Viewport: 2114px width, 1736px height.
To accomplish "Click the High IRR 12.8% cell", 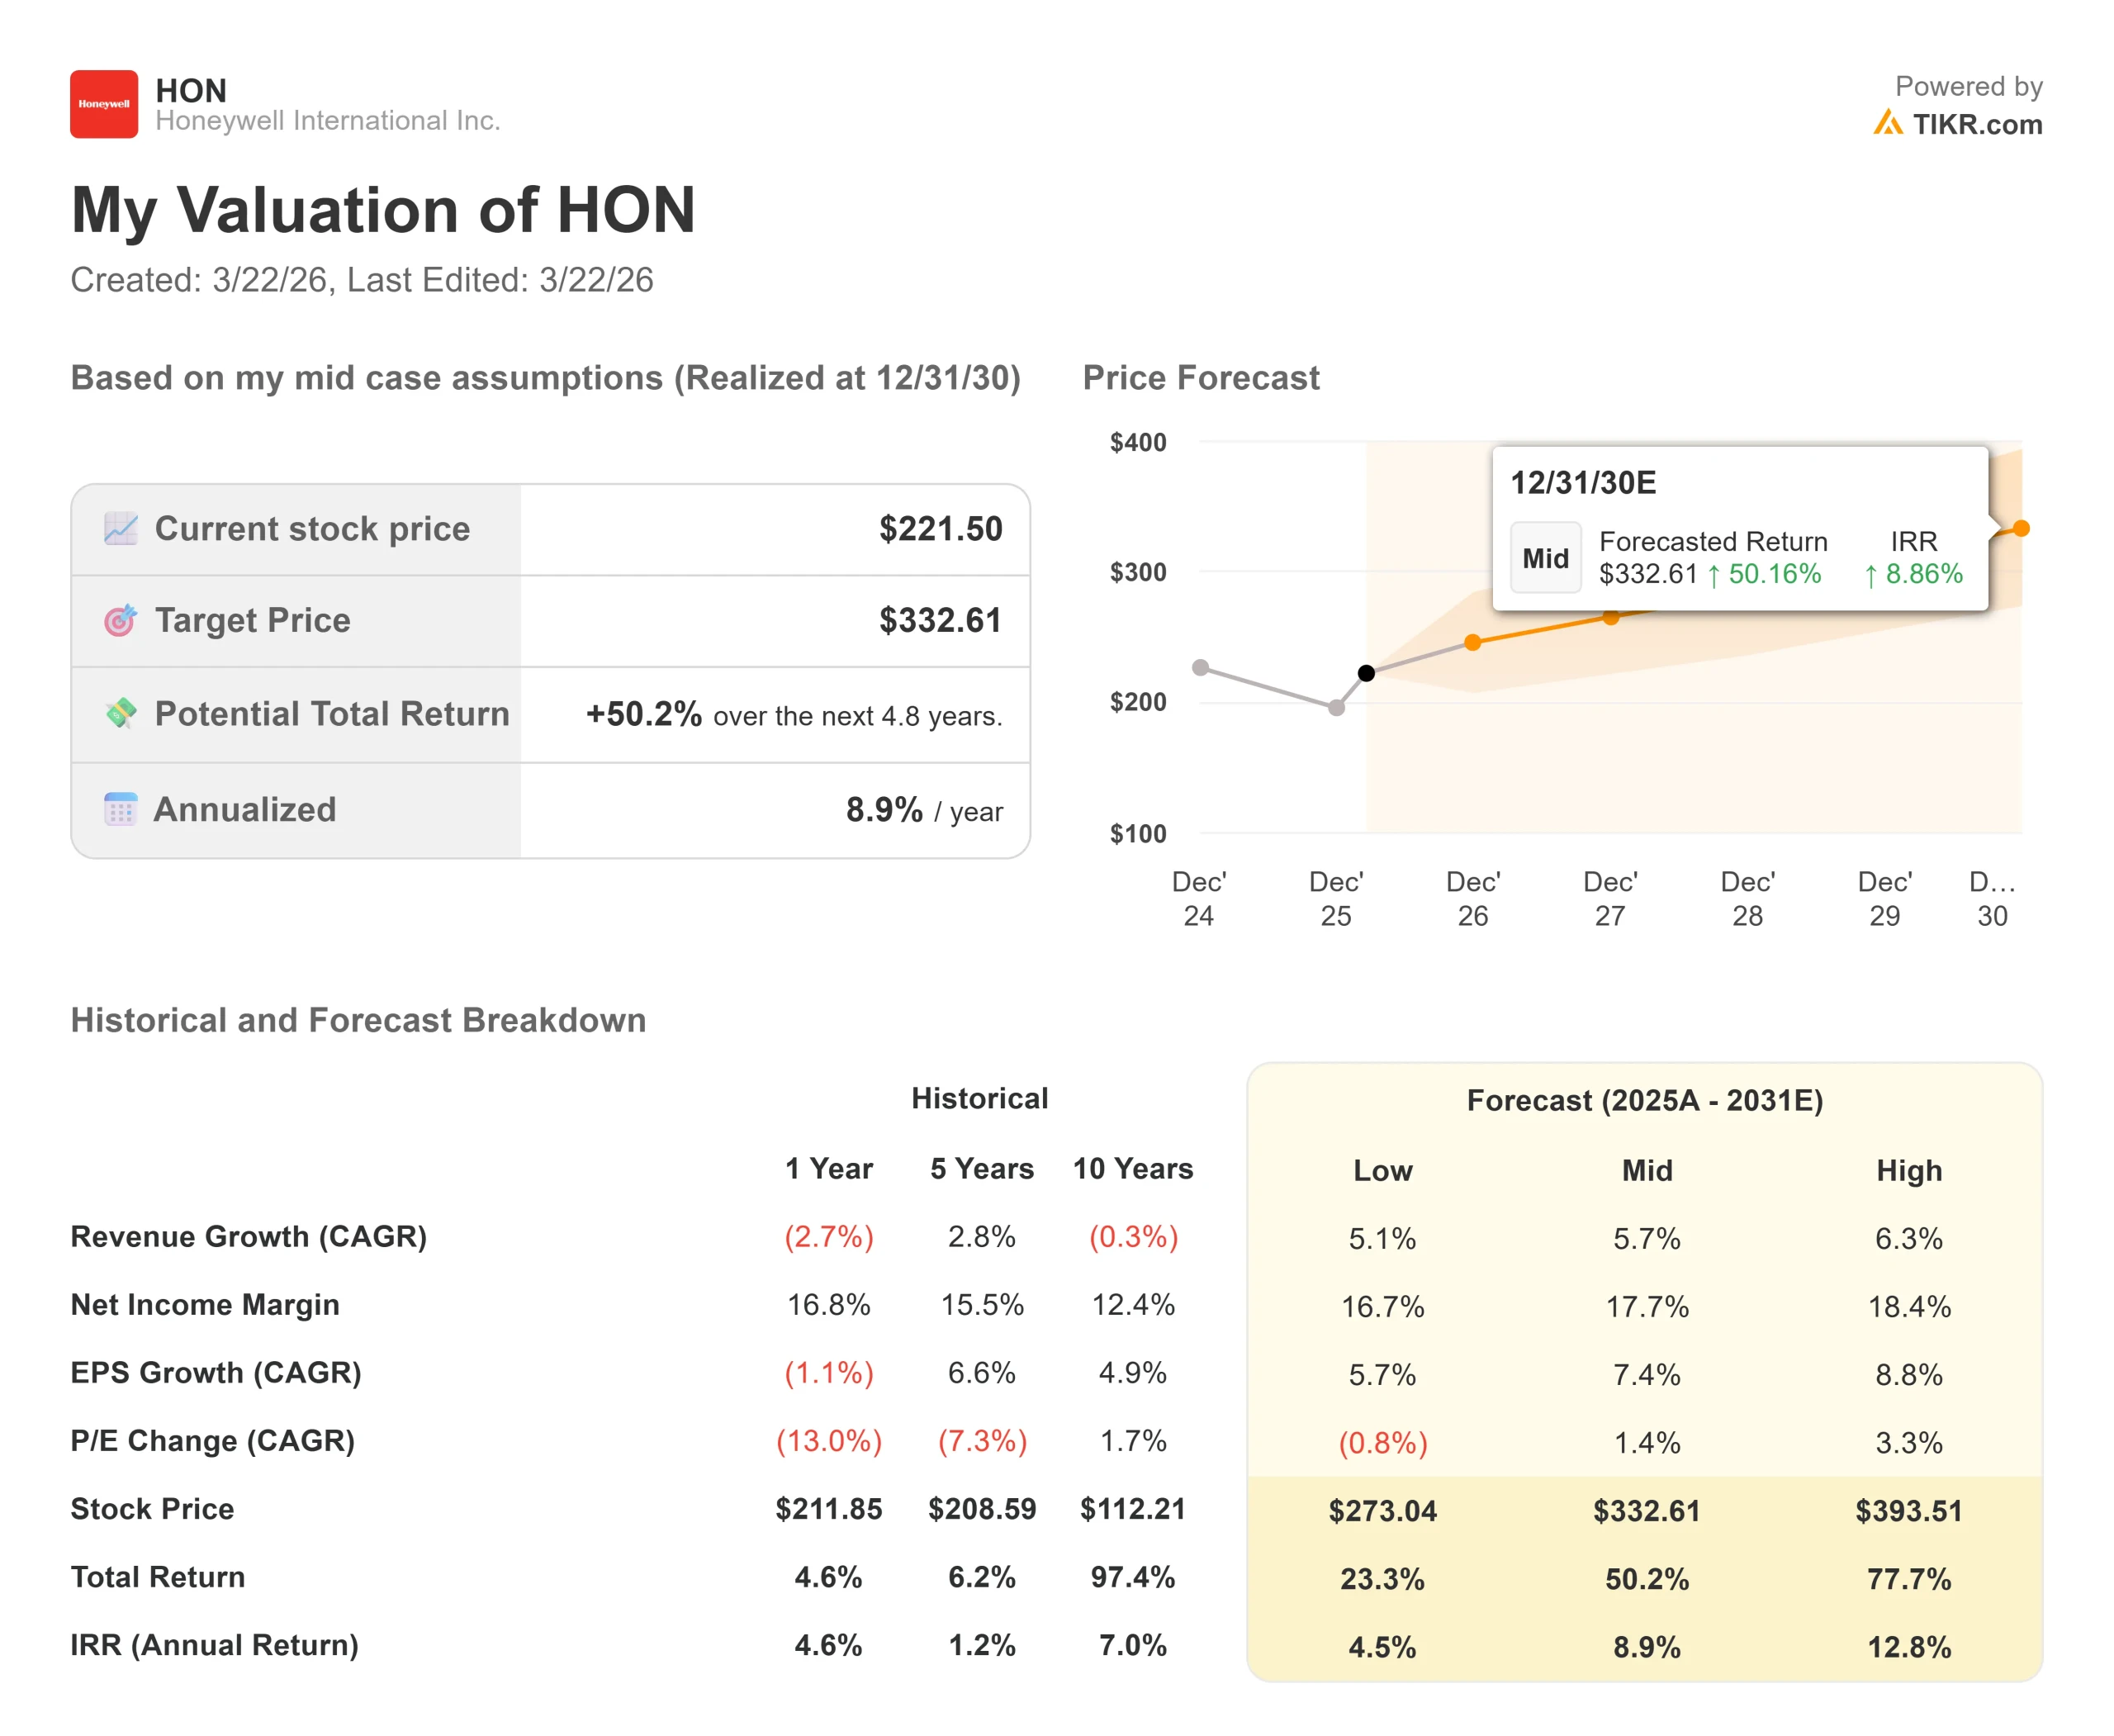I will (1908, 1646).
